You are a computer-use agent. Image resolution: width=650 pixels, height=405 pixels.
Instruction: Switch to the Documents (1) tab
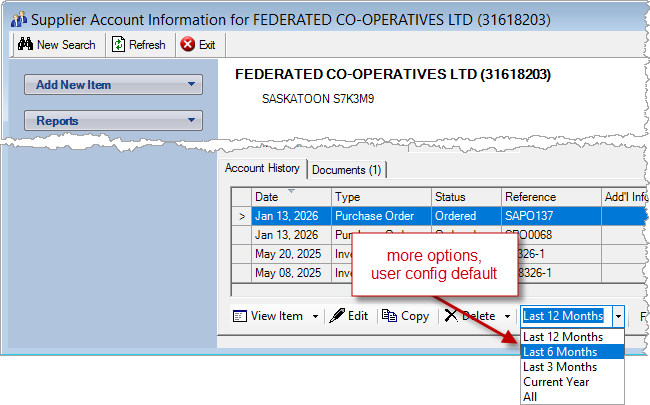347,170
